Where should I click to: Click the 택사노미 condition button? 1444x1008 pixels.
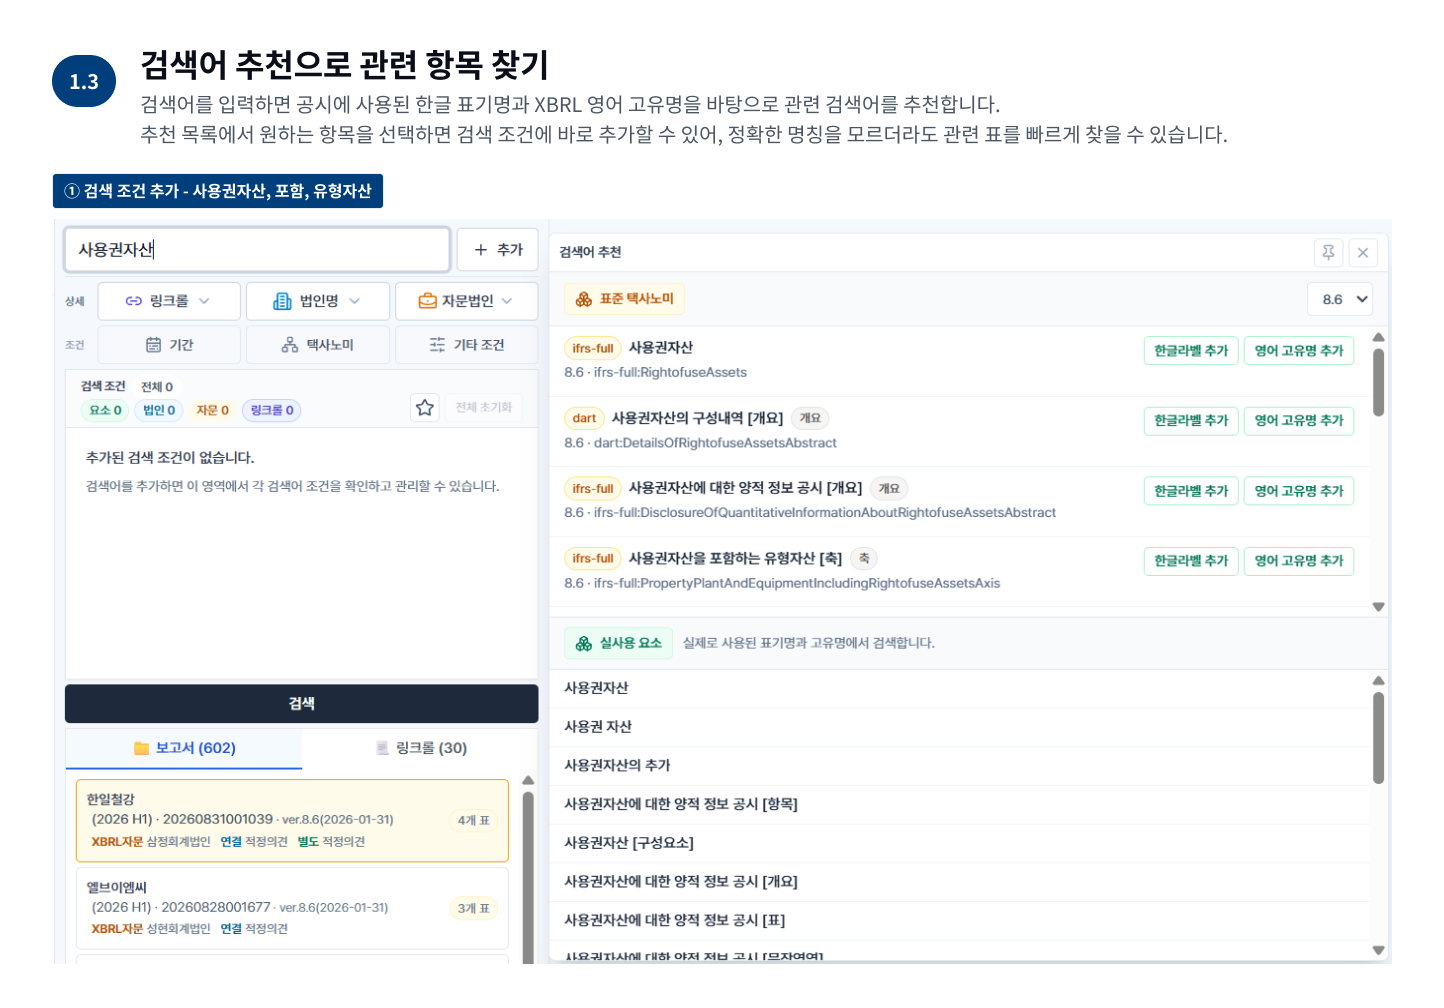[318, 345]
